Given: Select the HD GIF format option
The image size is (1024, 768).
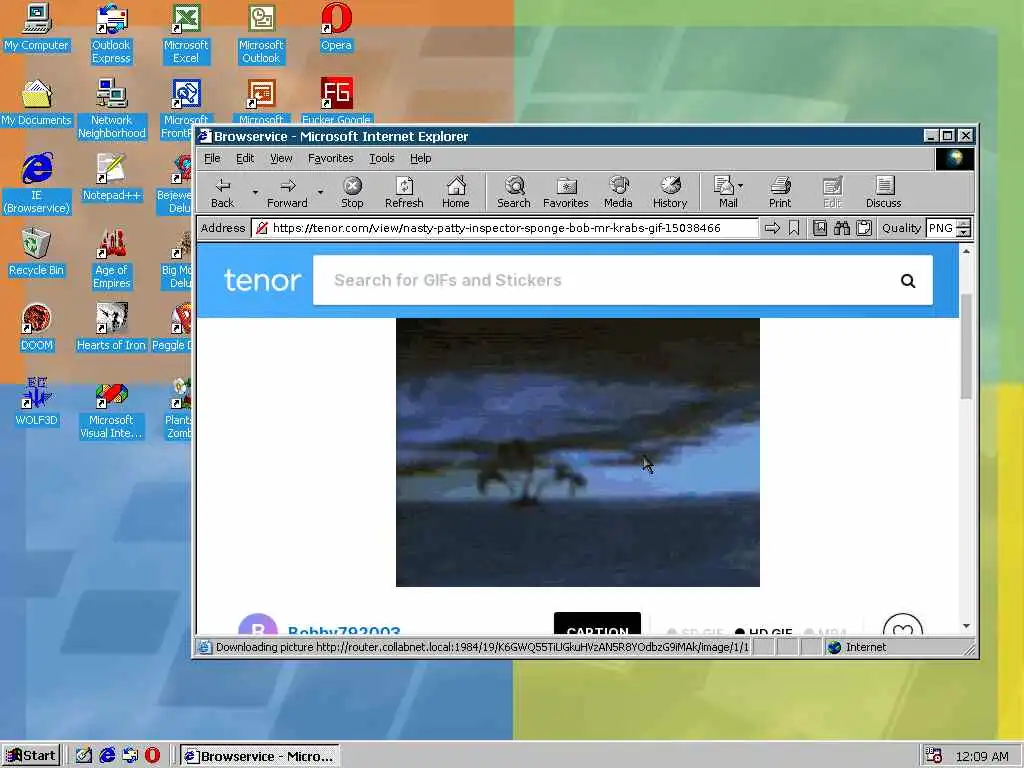Looking at the screenshot, I should pyautogui.click(x=763, y=632).
